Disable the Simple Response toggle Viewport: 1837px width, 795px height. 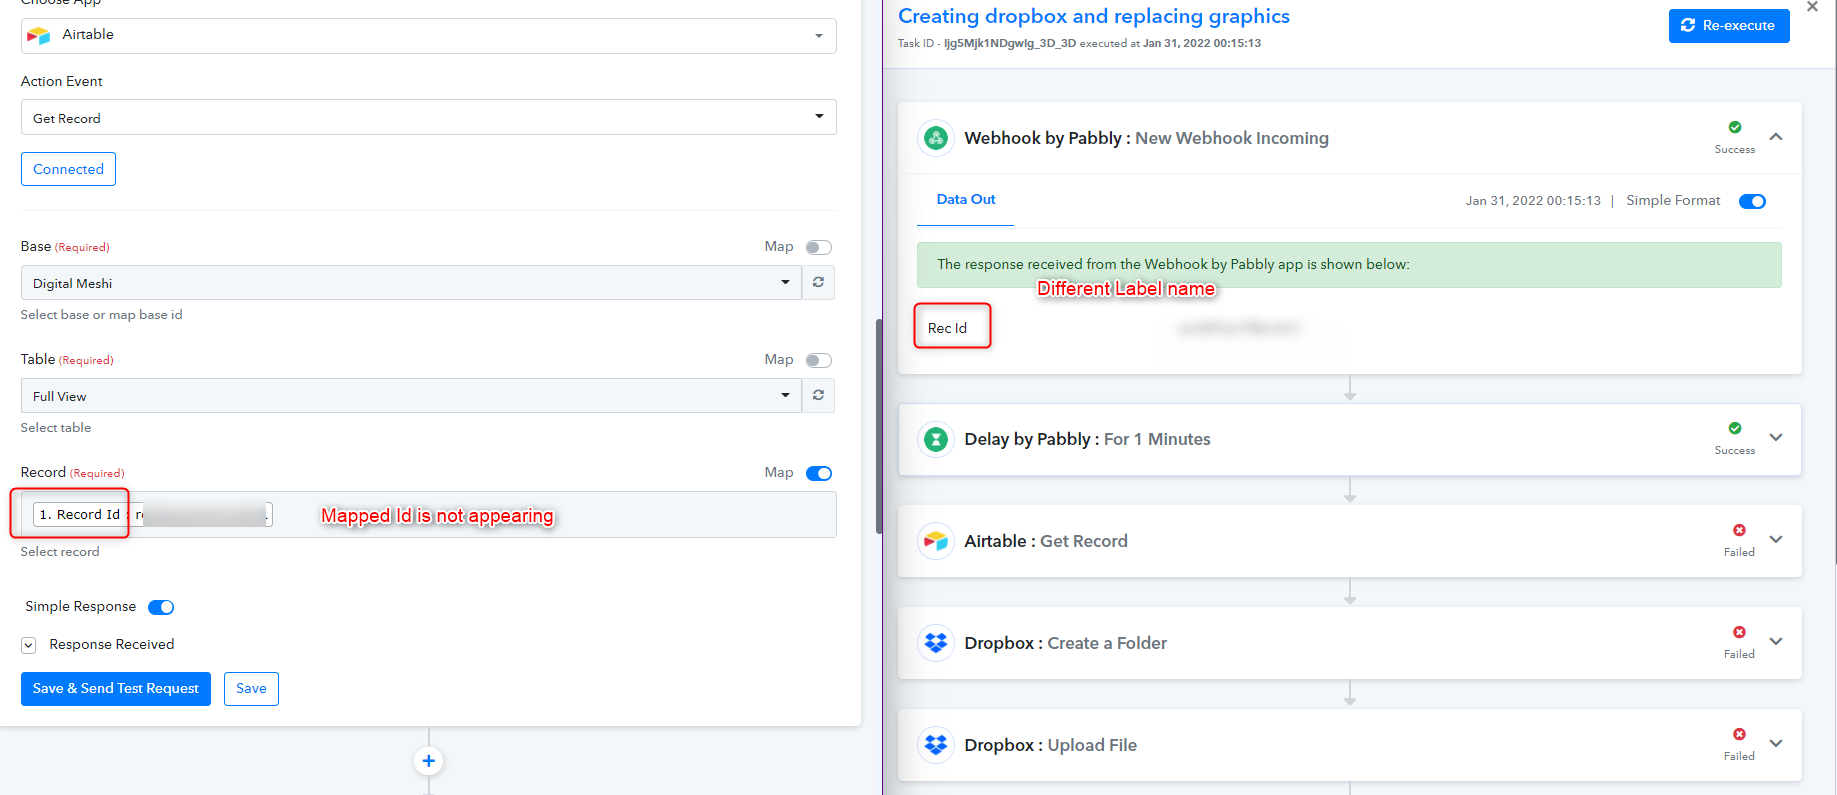[161, 607]
